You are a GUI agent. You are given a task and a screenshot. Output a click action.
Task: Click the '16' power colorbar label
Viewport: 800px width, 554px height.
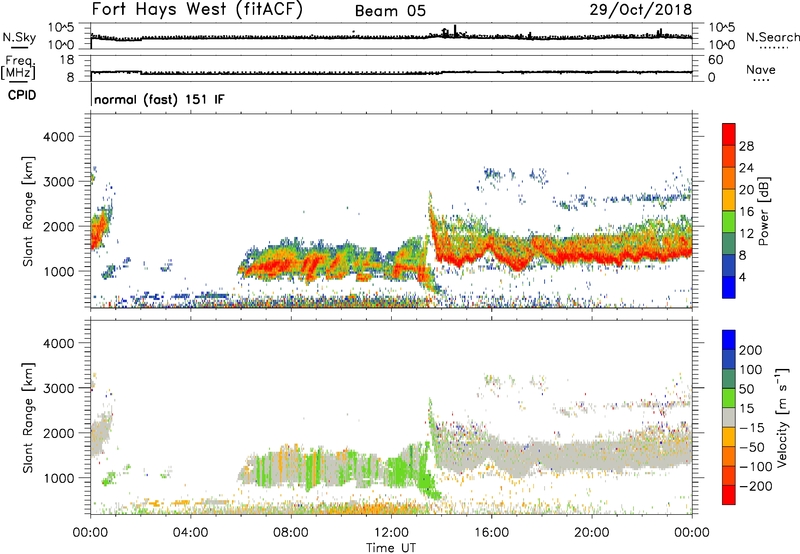click(x=746, y=212)
